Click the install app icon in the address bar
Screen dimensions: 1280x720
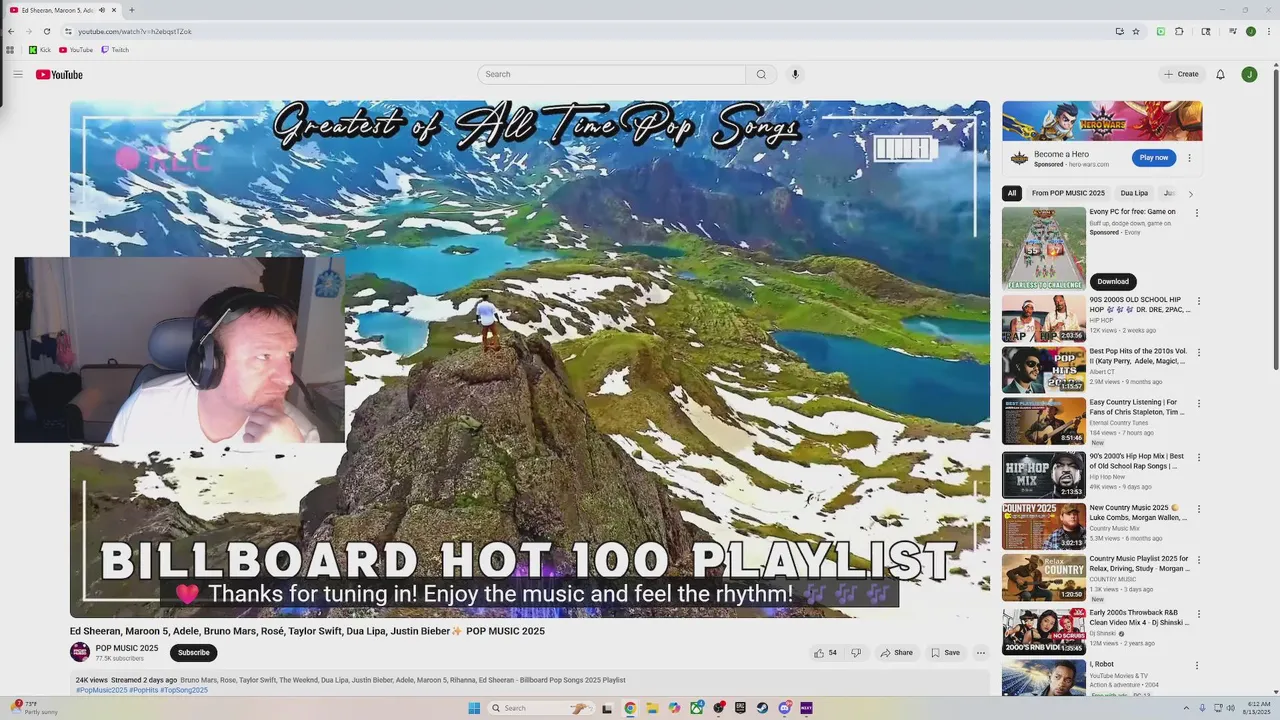click(1119, 31)
